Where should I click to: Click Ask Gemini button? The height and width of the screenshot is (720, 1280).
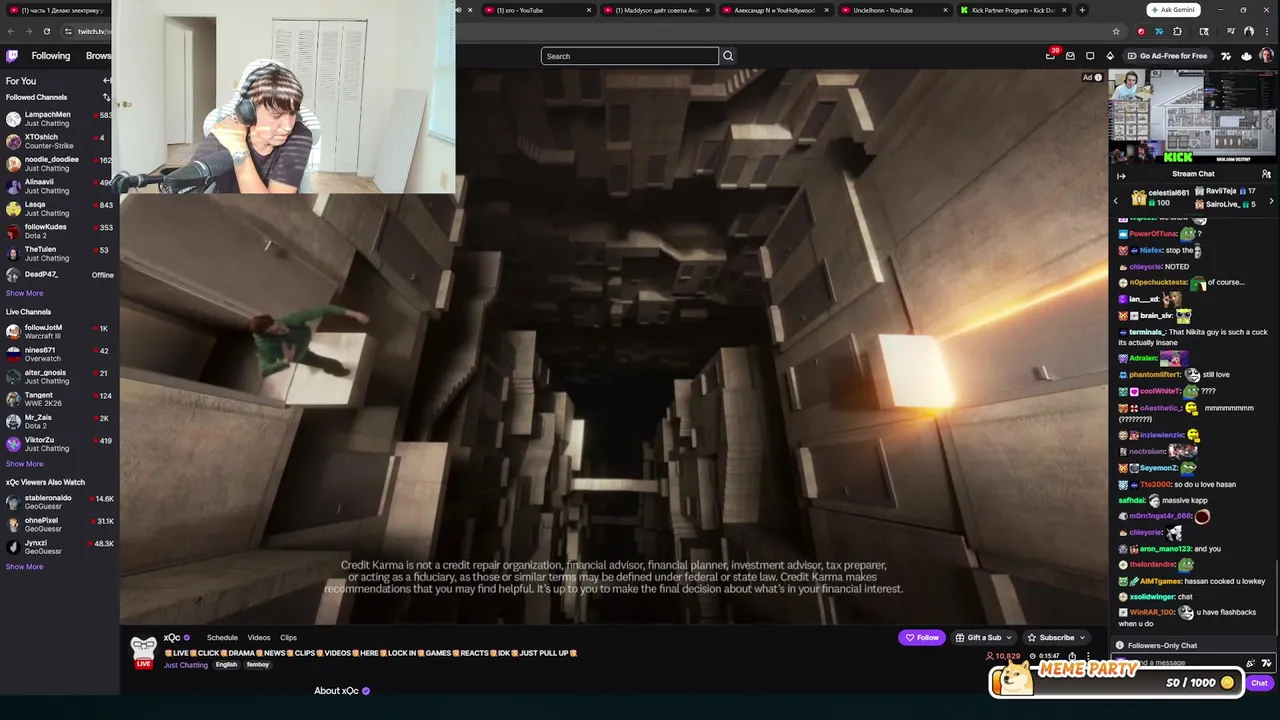coord(1173,10)
